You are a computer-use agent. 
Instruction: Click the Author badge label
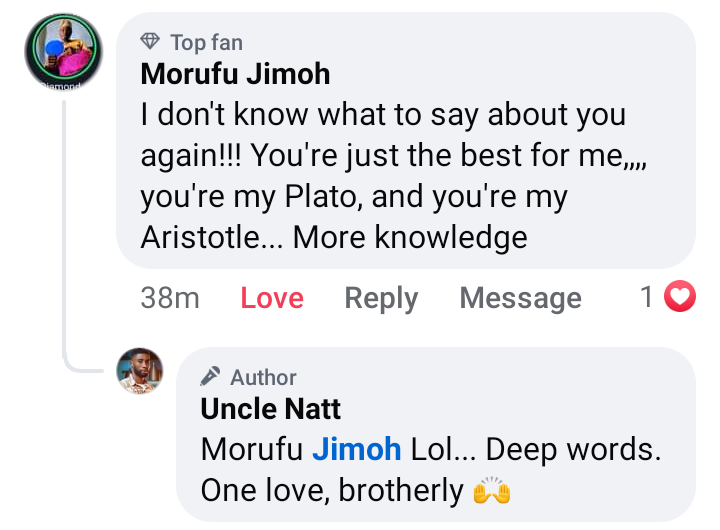pyautogui.click(x=263, y=377)
